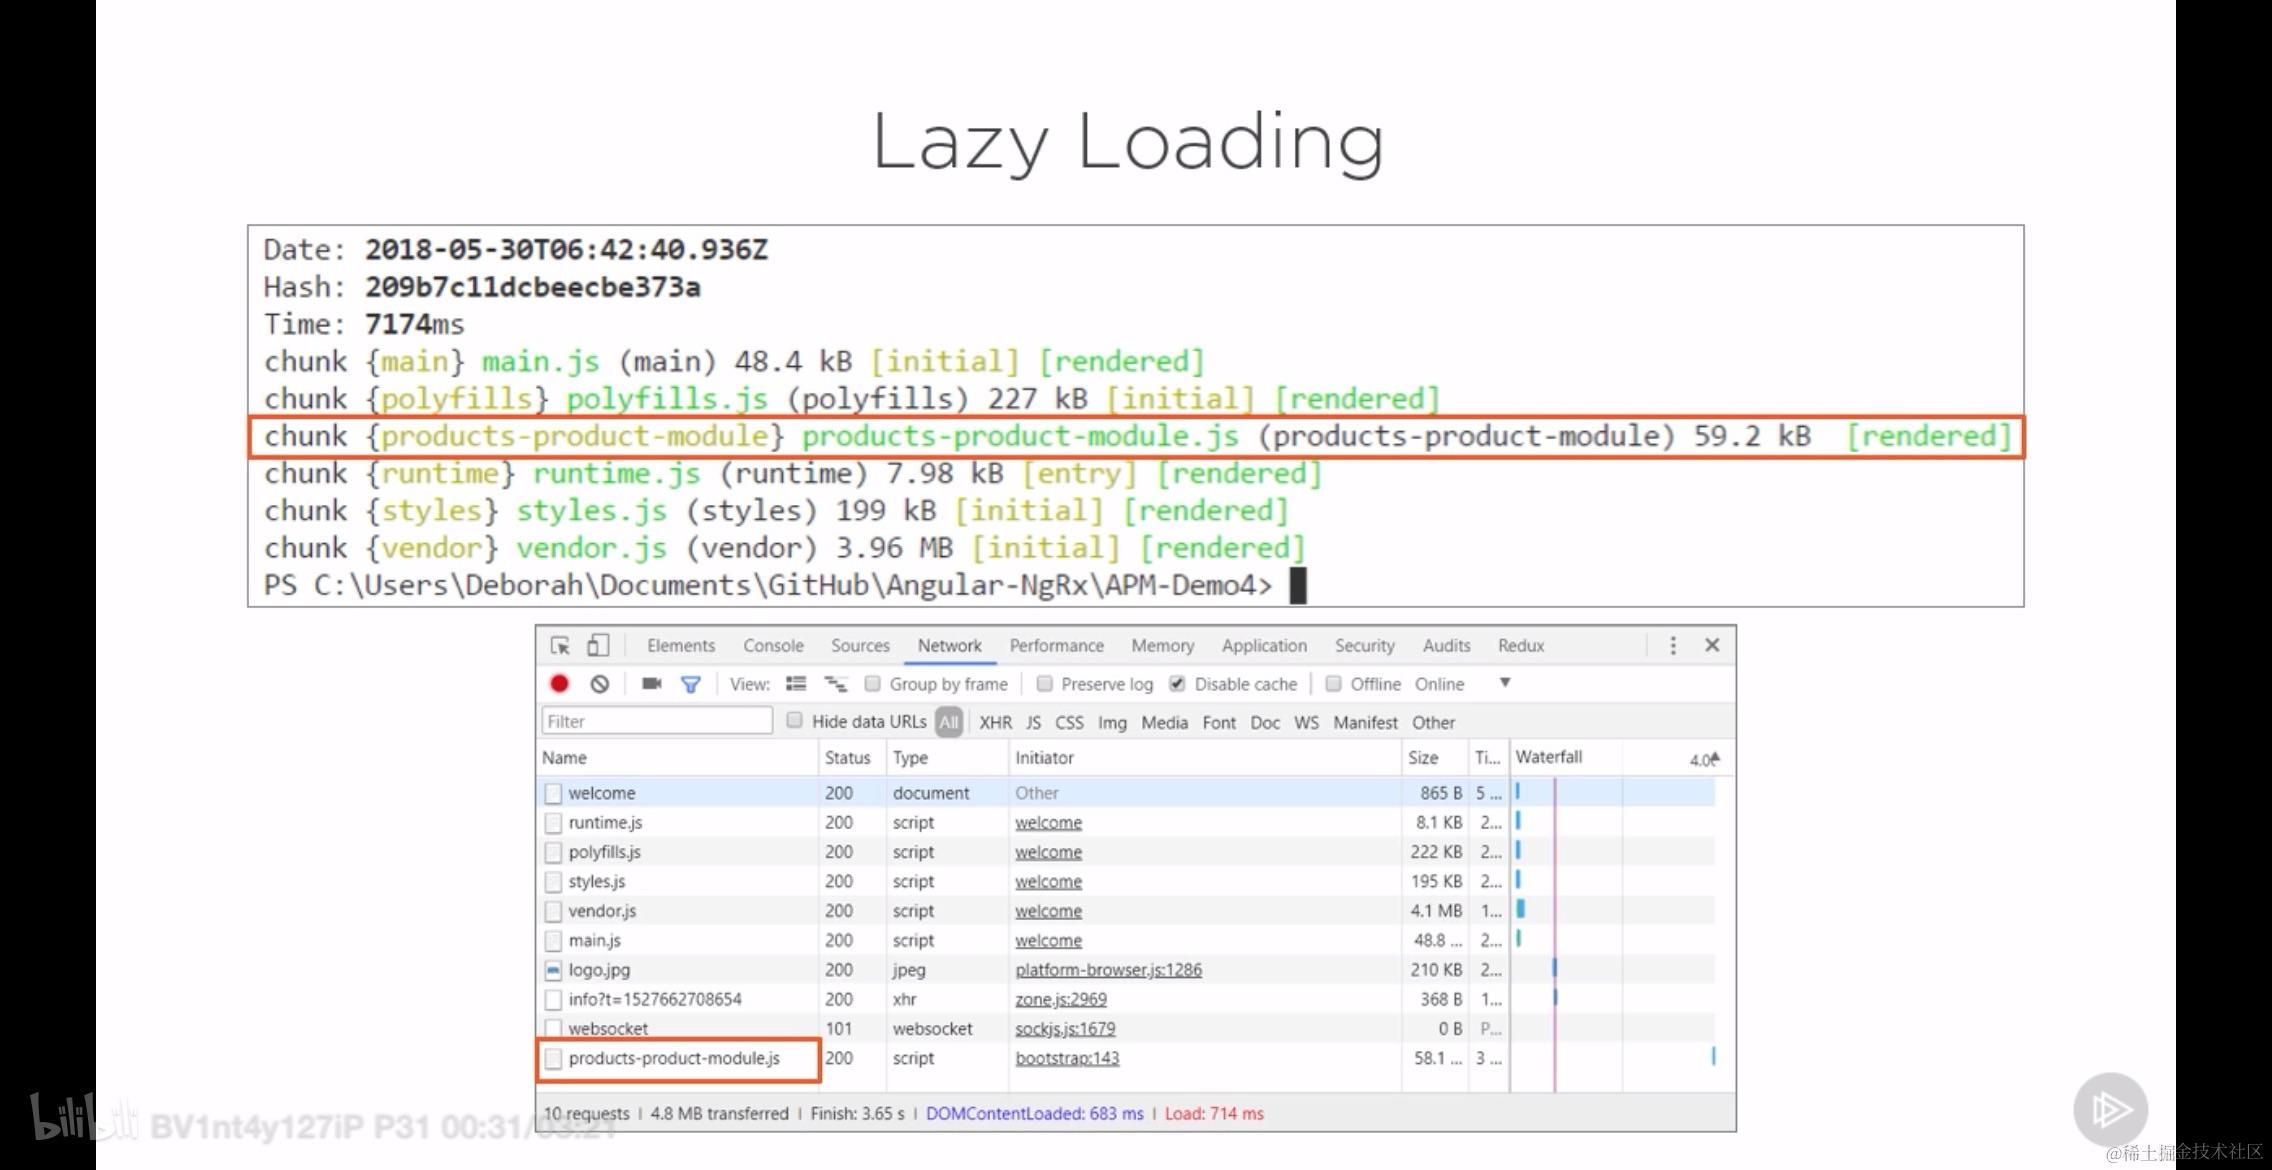Toggle the network filter funnel icon
2272x1170 pixels.
click(x=690, y=684)
